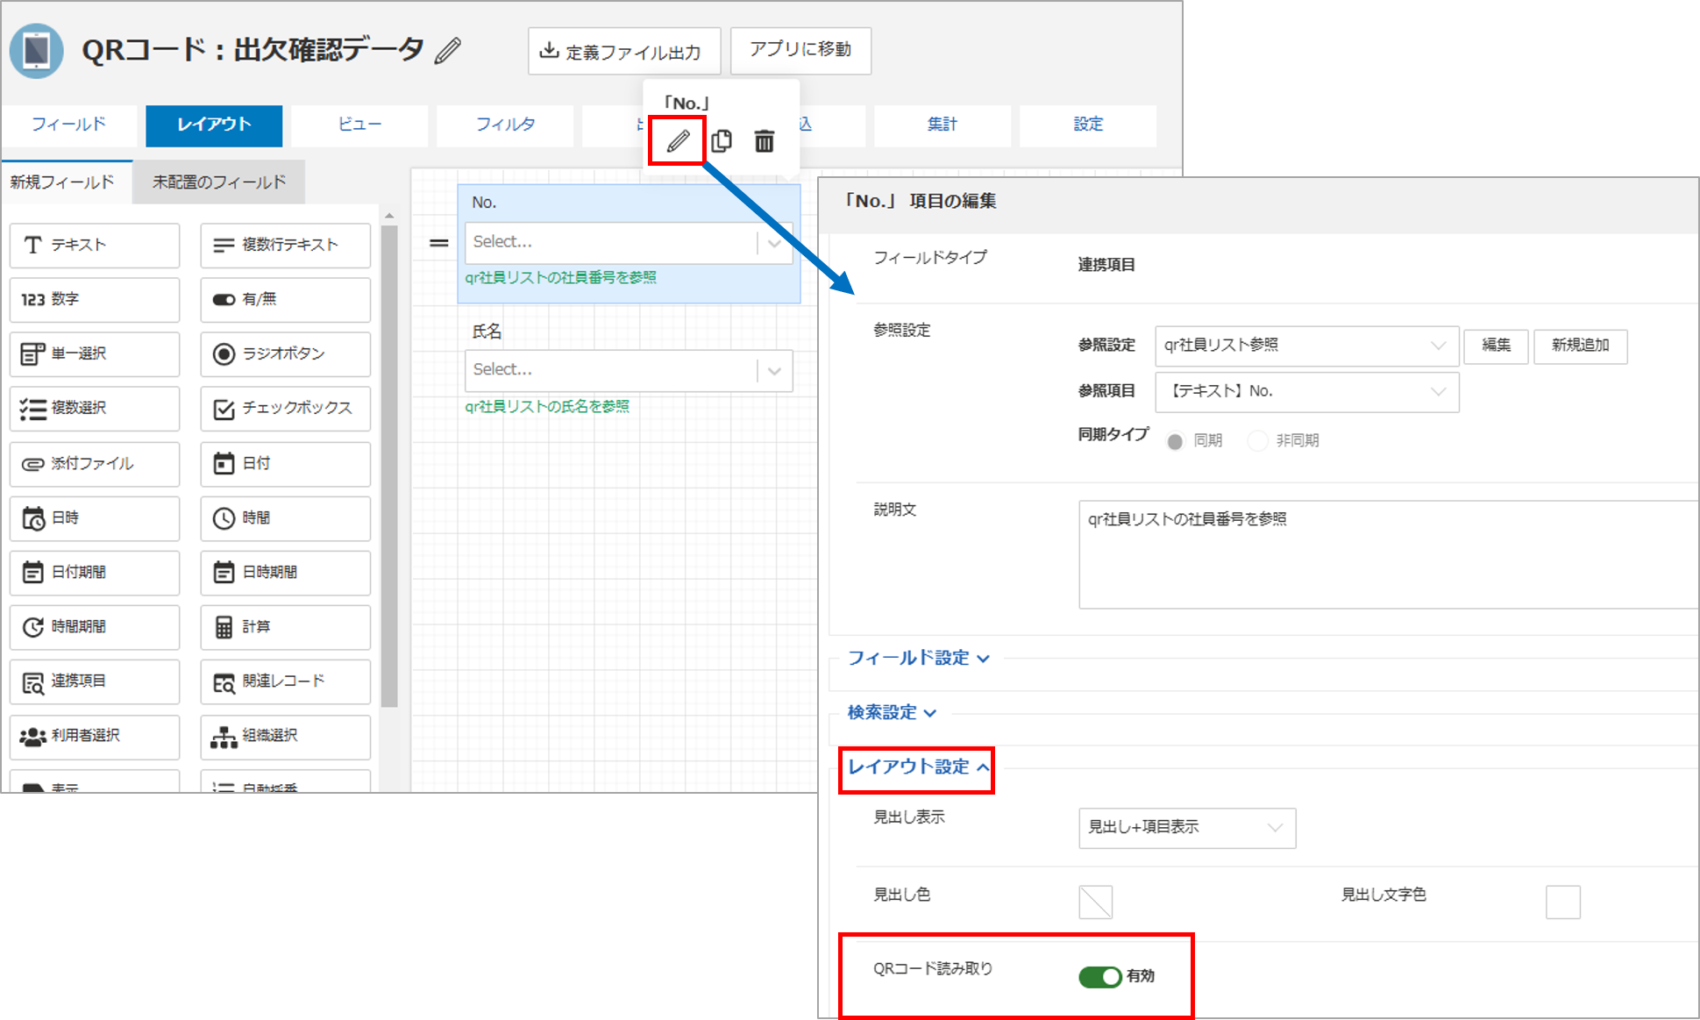Screen dimensions: 1700x1020
Task: Open the No. field Select dropdown
Action: [628, 242]
